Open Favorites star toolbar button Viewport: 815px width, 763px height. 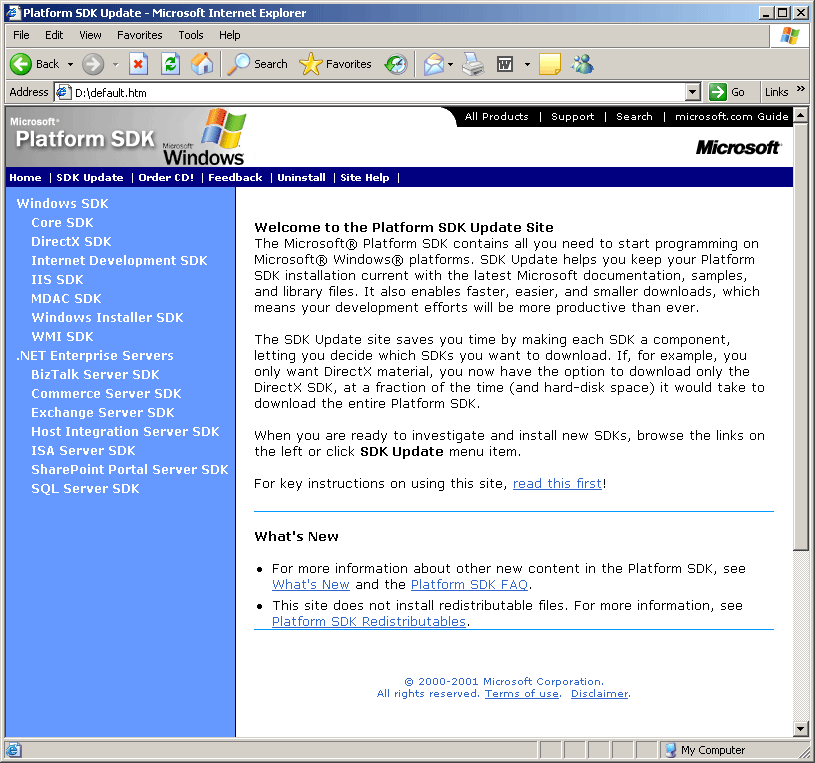point(336,64)
